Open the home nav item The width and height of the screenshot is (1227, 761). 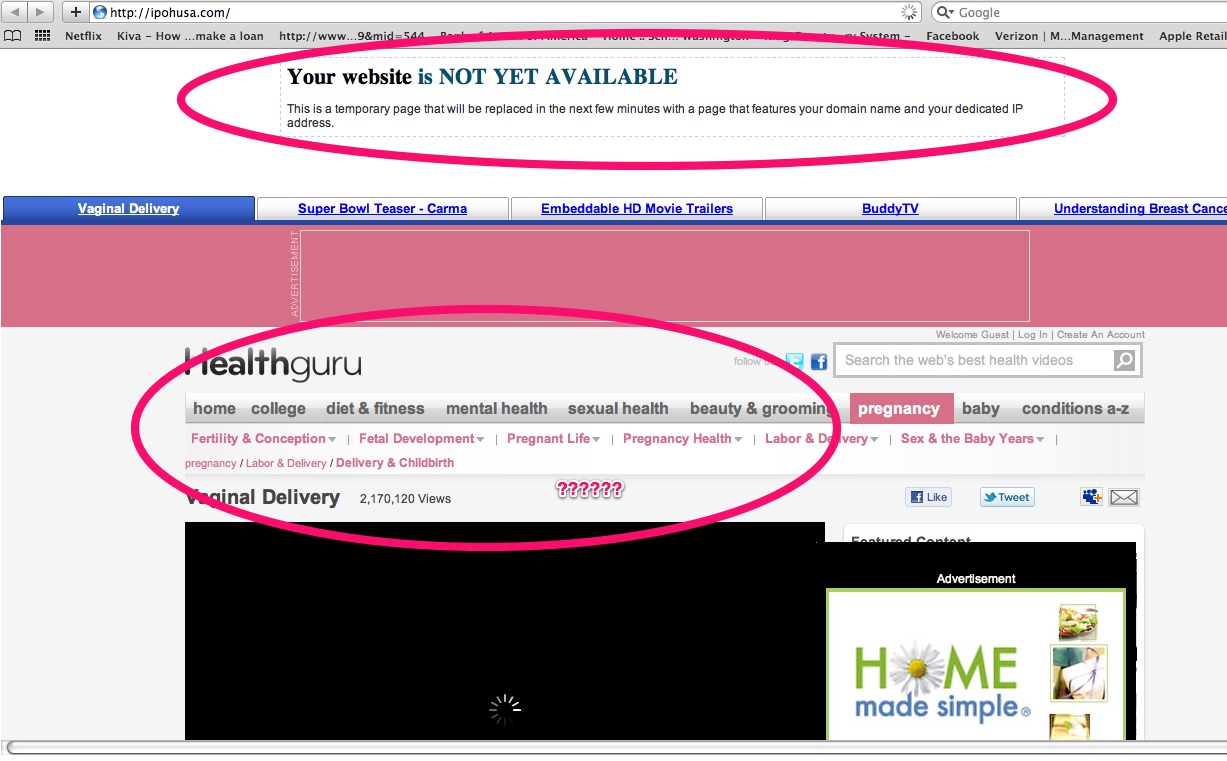(x=214, y=408)
